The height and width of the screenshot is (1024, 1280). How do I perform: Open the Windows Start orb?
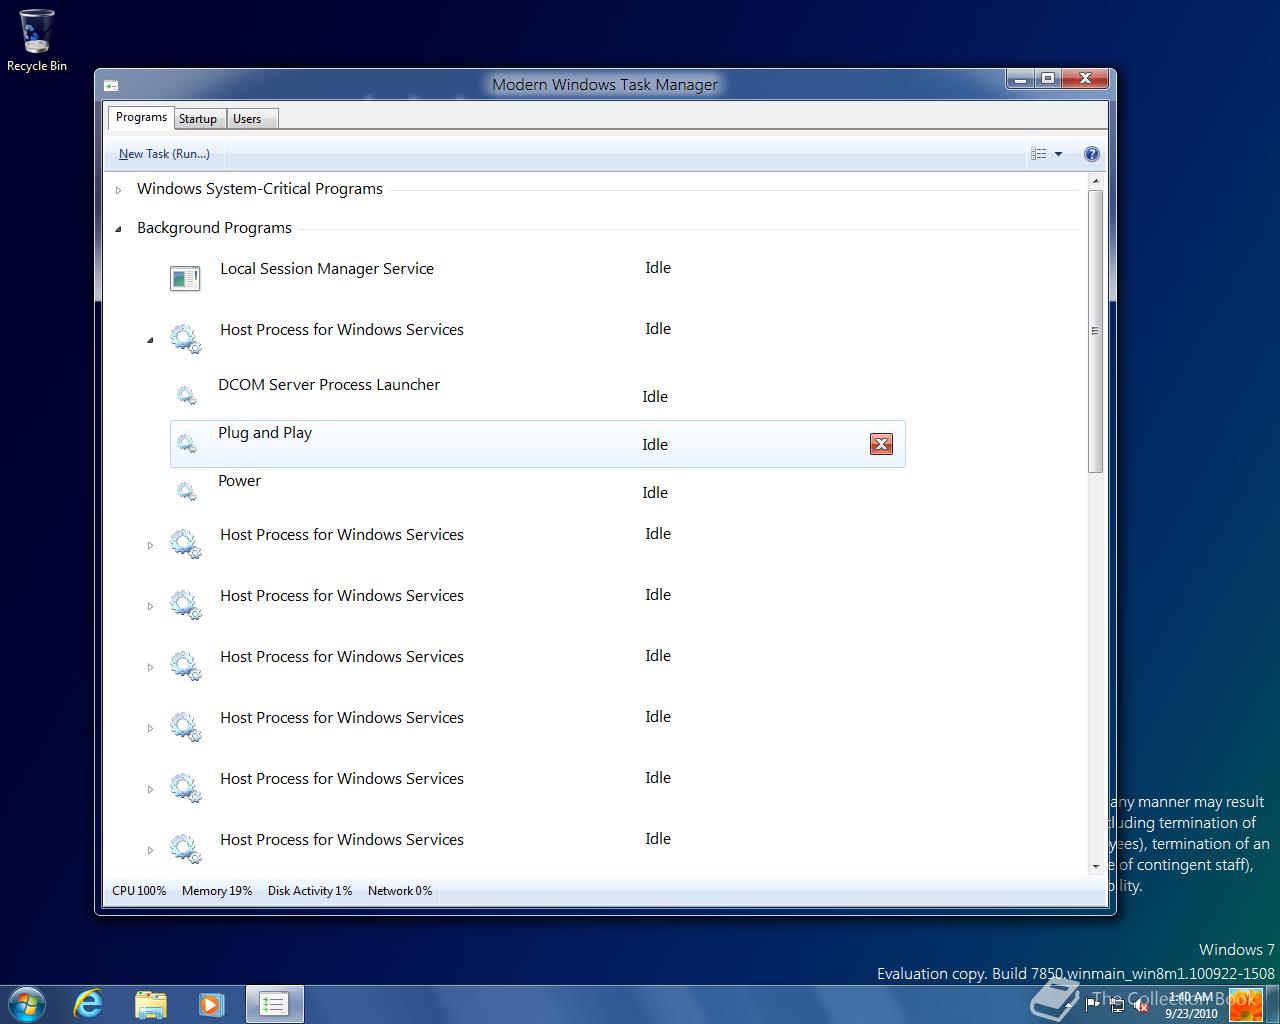point(27,1004)
